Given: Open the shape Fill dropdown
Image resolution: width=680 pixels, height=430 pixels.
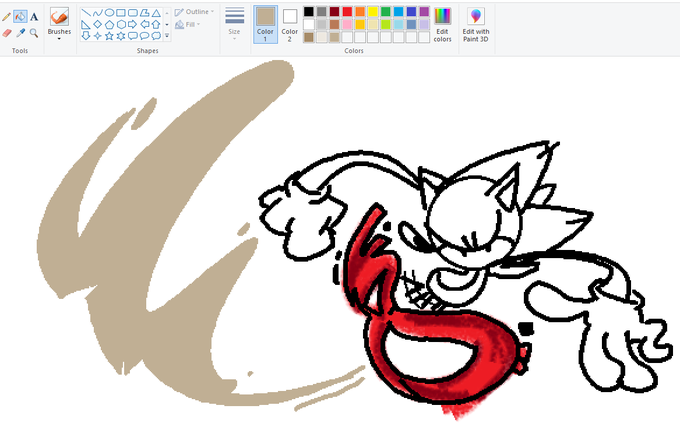Looking at the screenshot, I should (187, 25).
